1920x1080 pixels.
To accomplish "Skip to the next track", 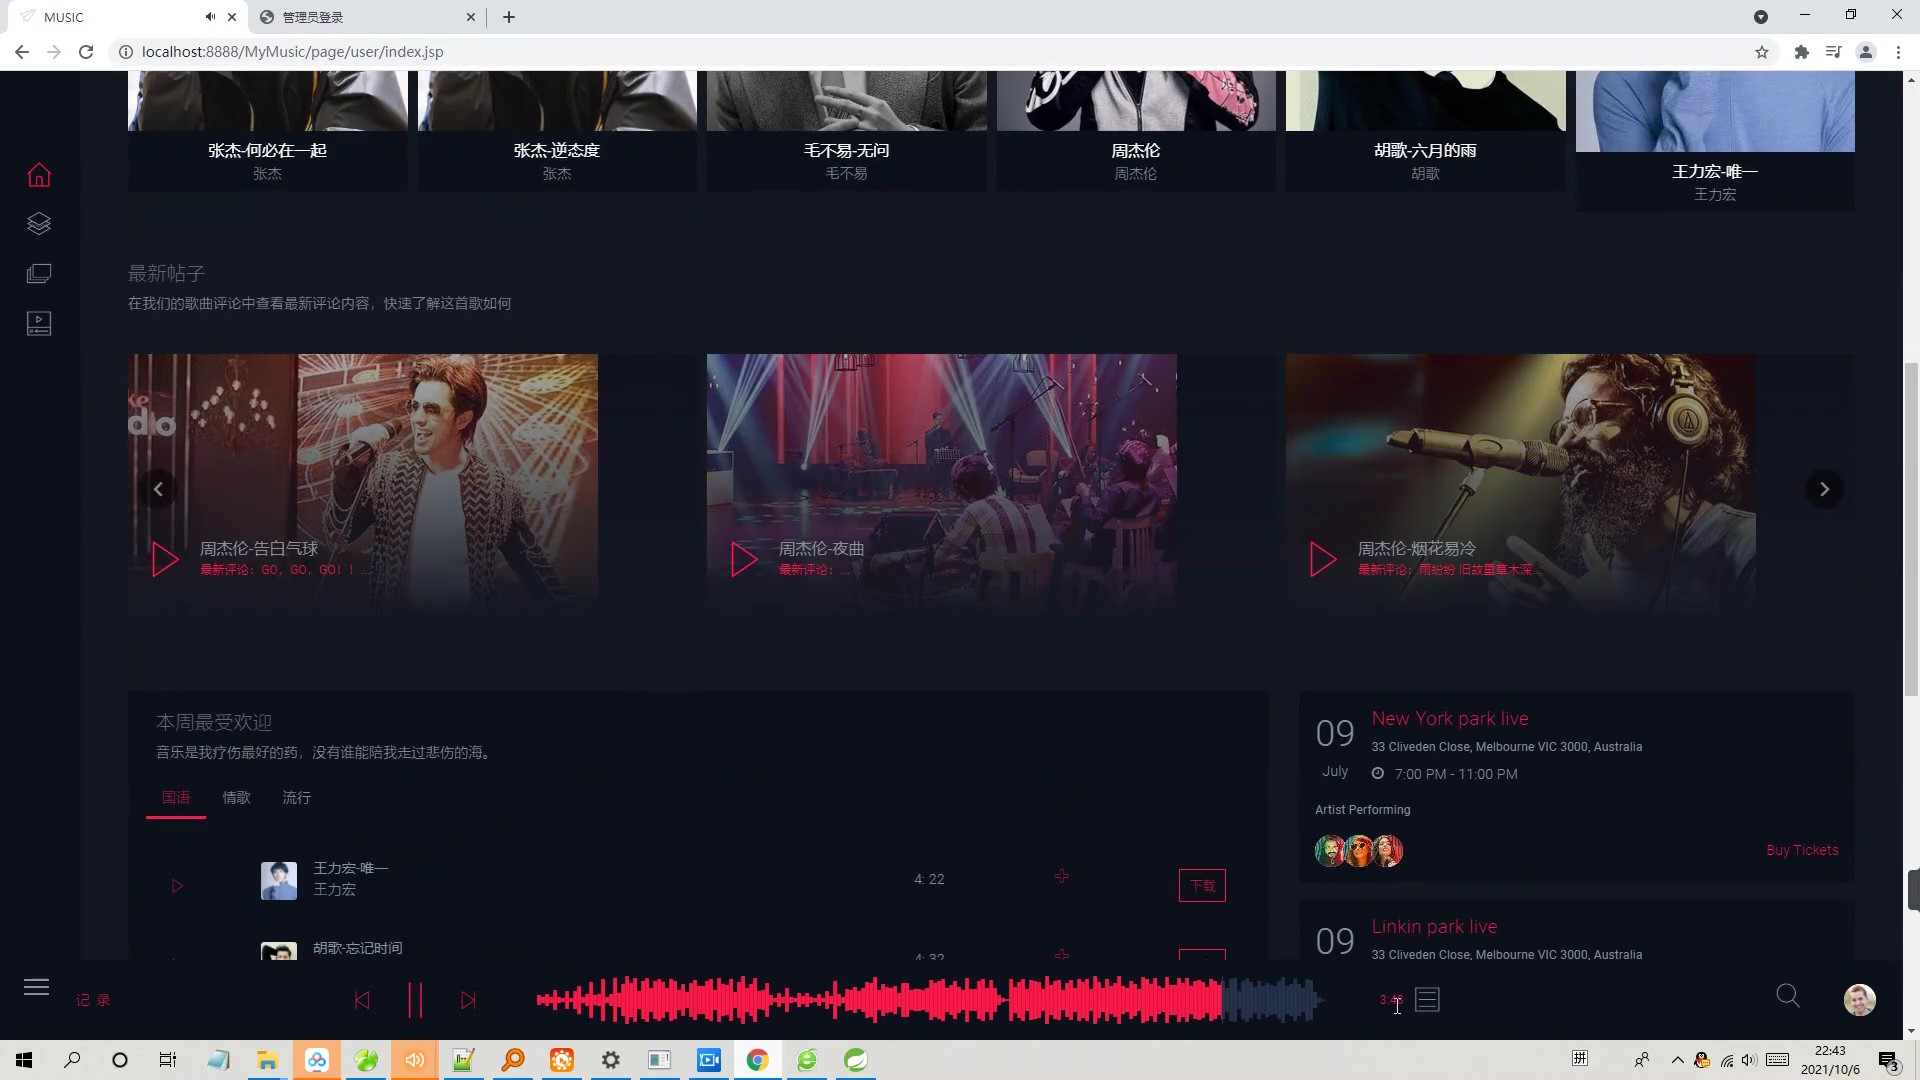I will coord(468,1000).
